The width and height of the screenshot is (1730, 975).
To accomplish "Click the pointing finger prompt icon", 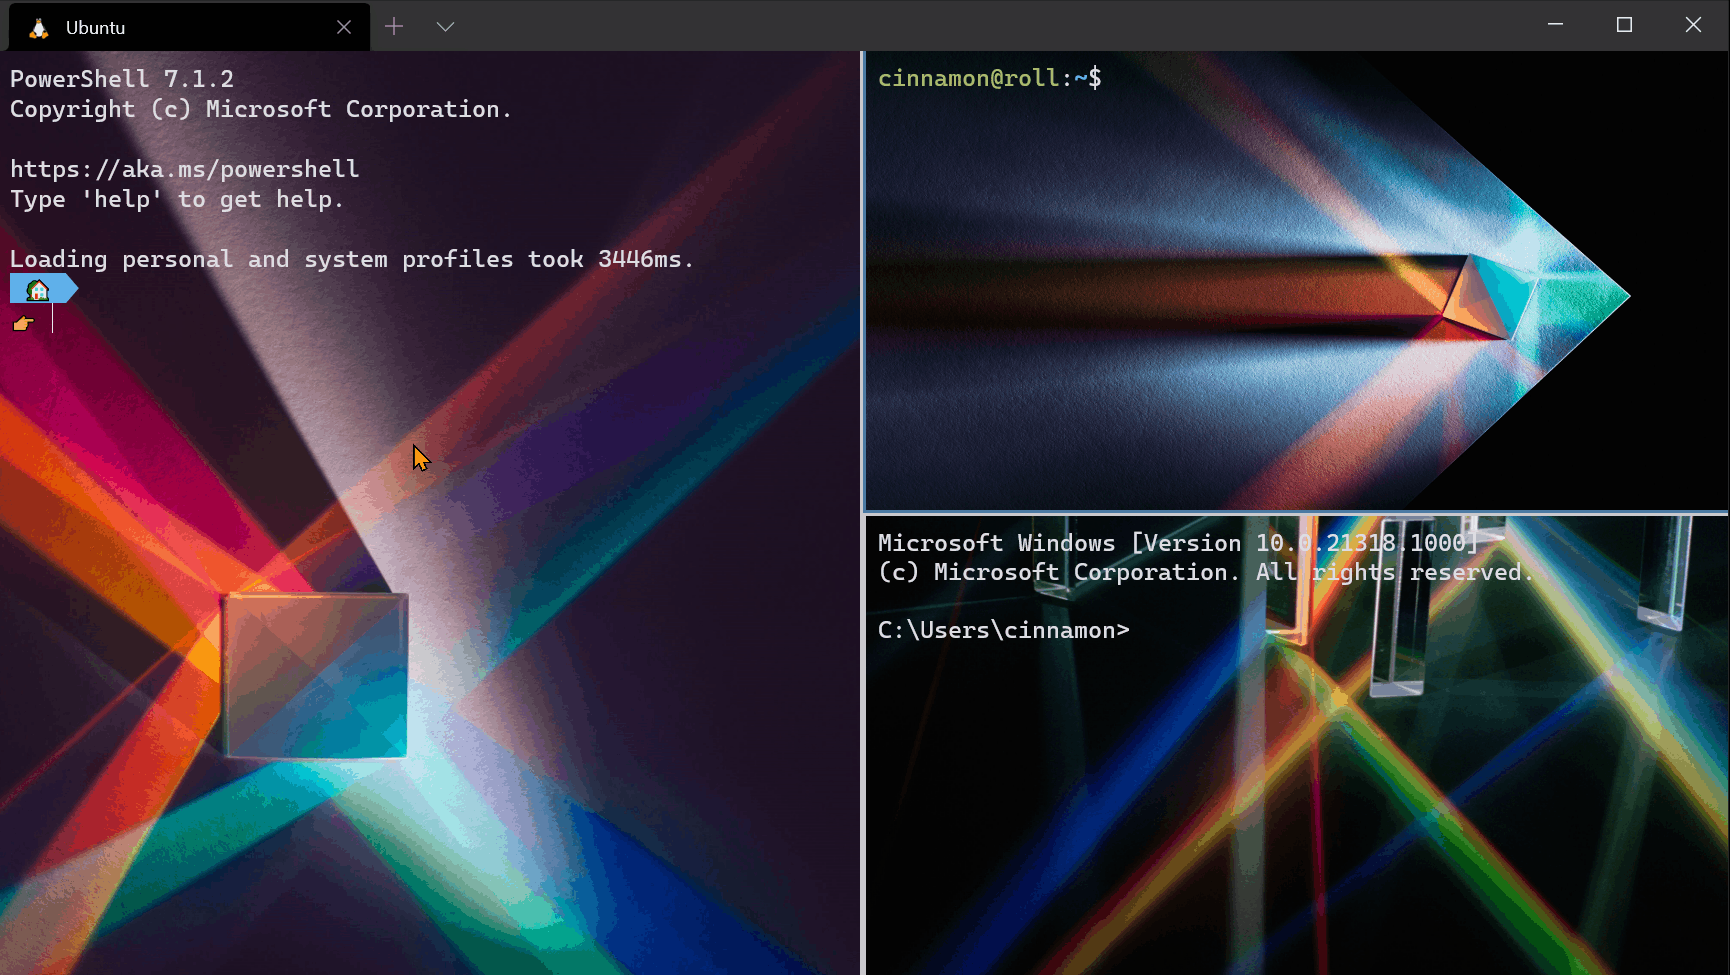I will pos(24,323).
